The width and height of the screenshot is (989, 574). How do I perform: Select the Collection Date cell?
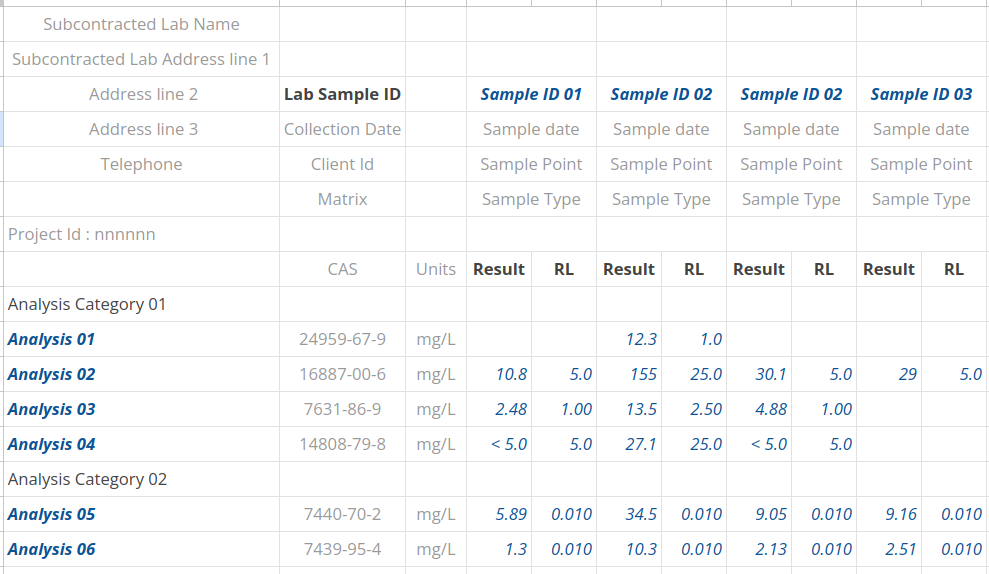pyautogui.click(x=342, y=129)
